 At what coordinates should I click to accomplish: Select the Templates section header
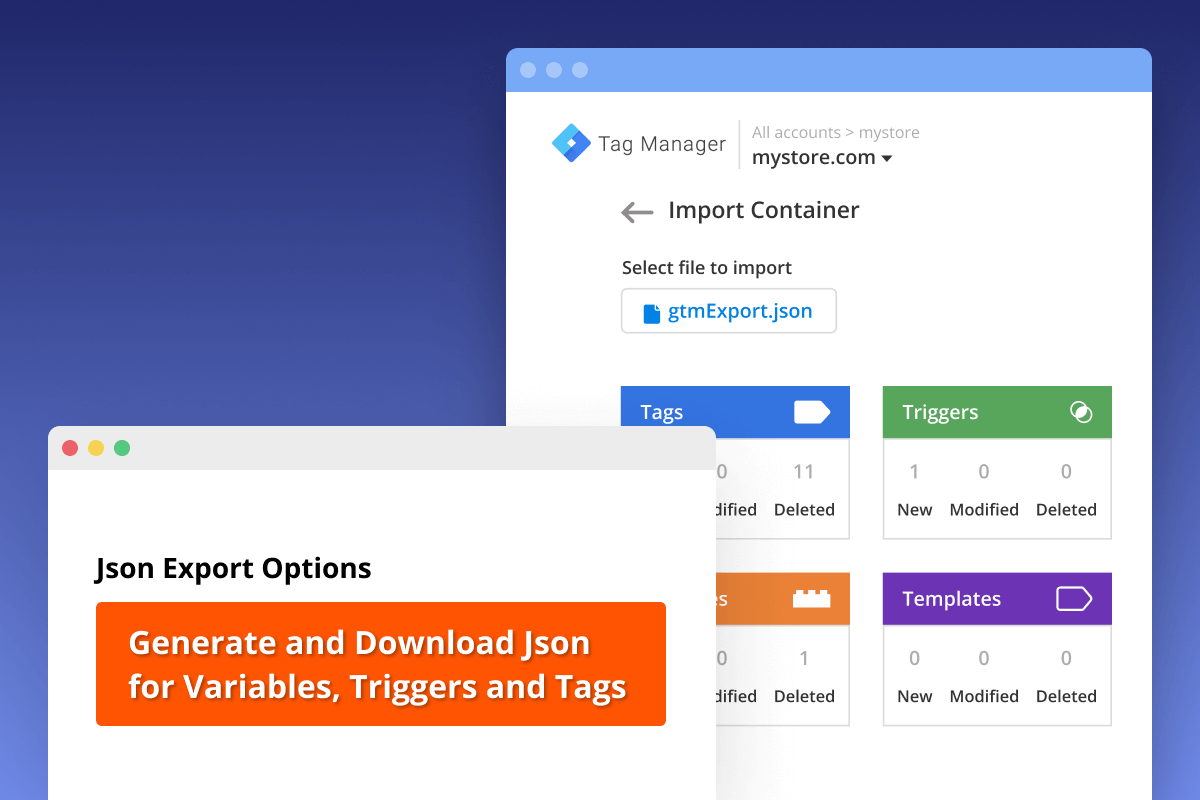[951, 598]
